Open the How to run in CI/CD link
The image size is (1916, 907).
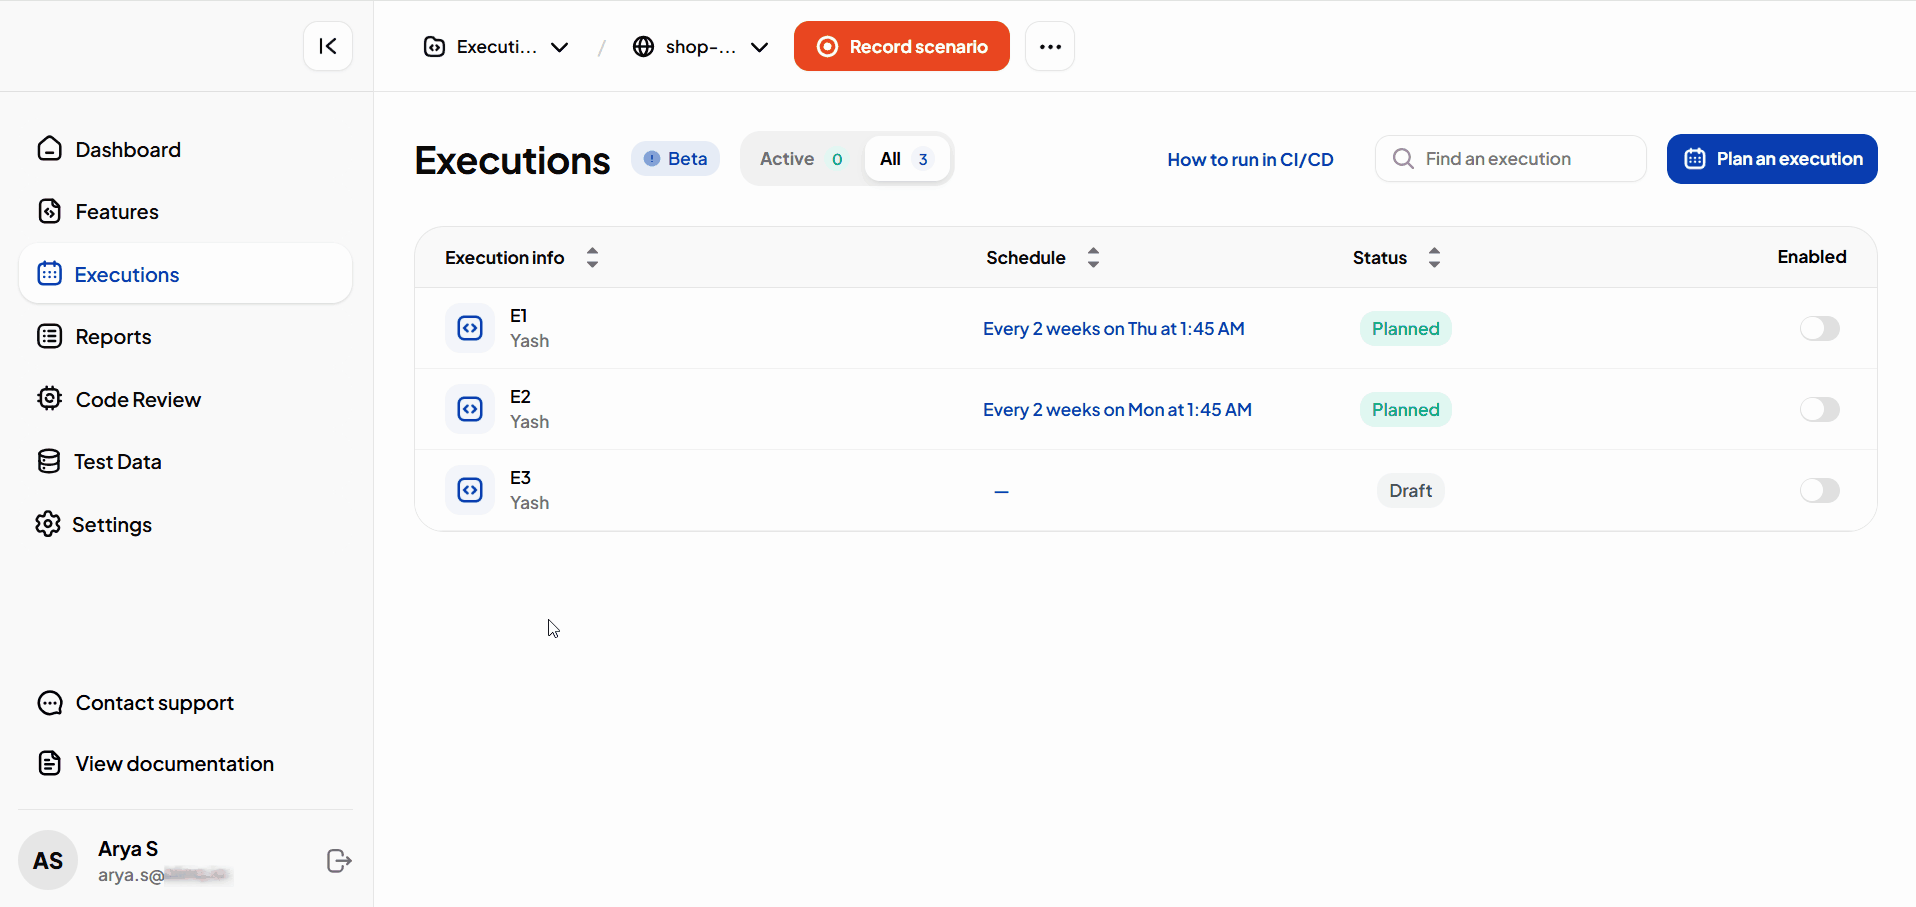(x=1250, y=160)
